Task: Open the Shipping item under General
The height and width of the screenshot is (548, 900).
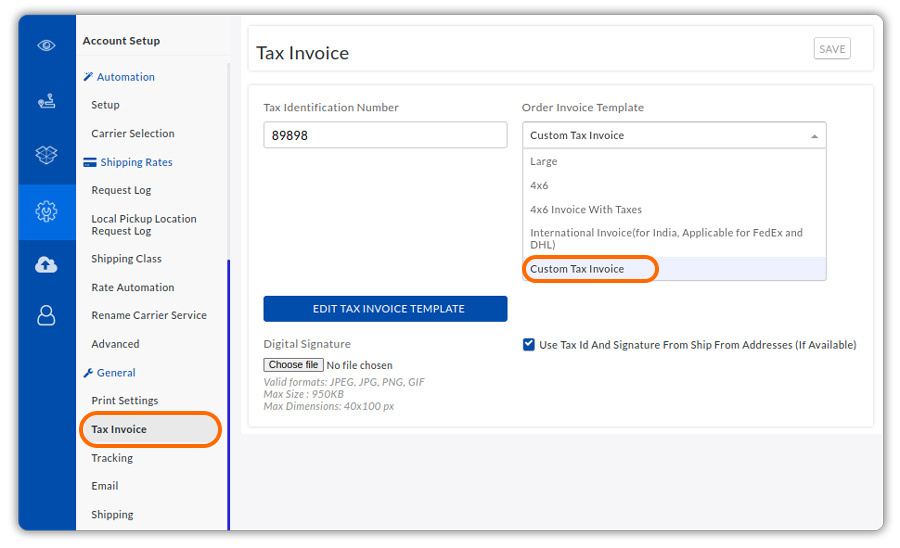Action: (x=112, y=515)
